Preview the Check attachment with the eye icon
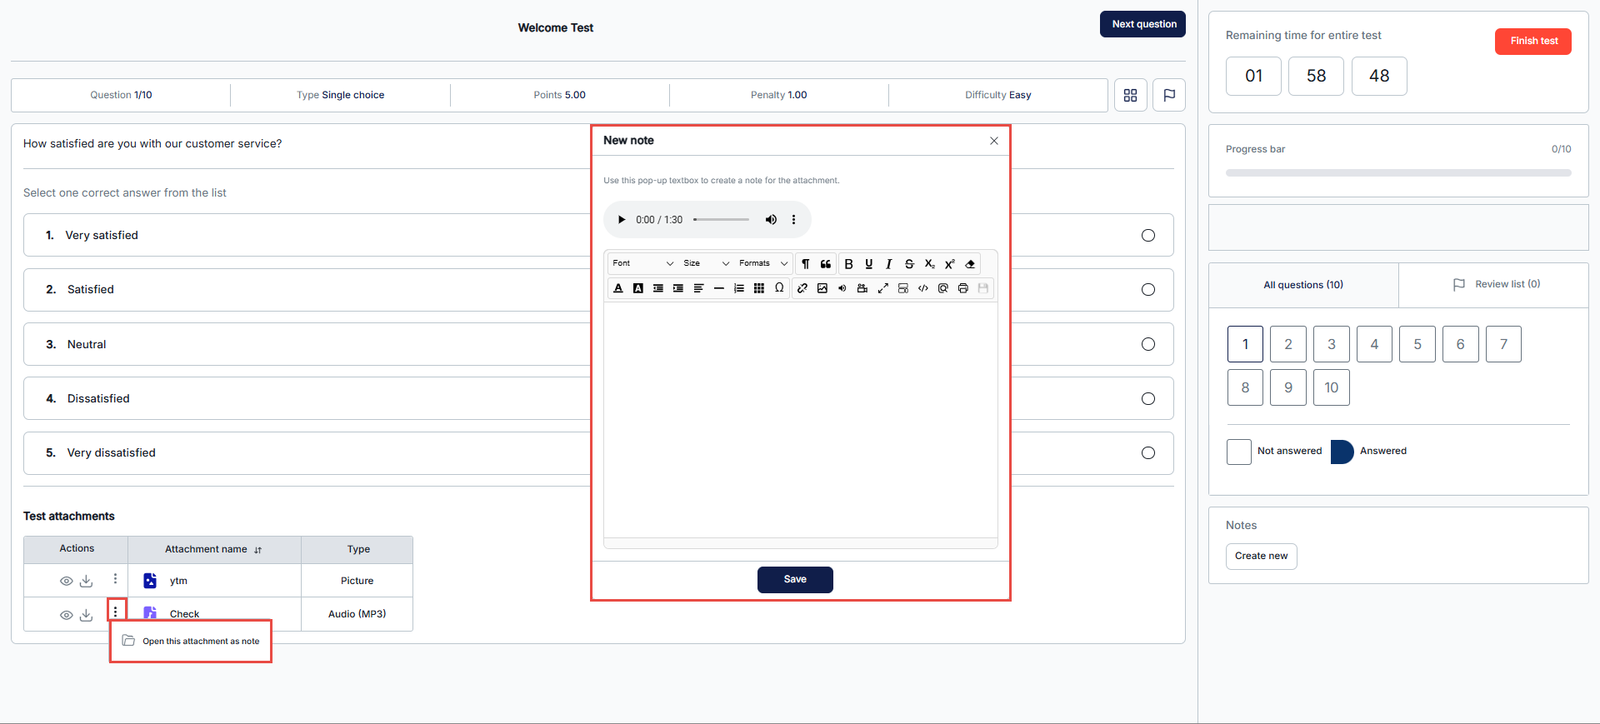1600x724 pixels. coord(66,615)
